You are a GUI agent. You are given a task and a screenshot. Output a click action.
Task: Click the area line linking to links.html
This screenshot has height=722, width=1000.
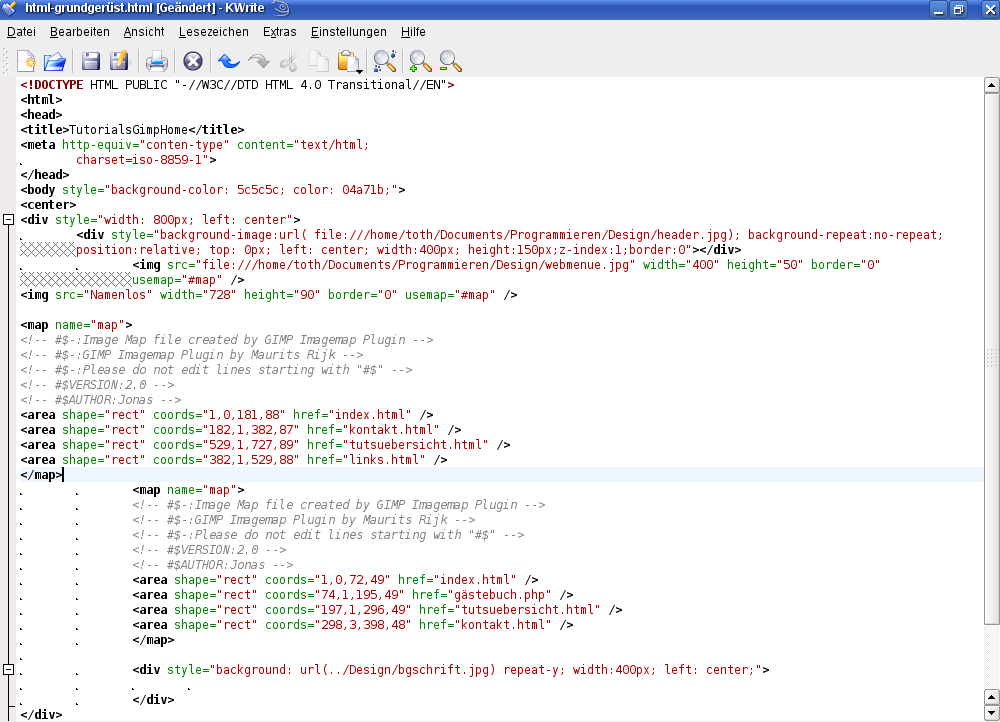(x=234, y=460)
